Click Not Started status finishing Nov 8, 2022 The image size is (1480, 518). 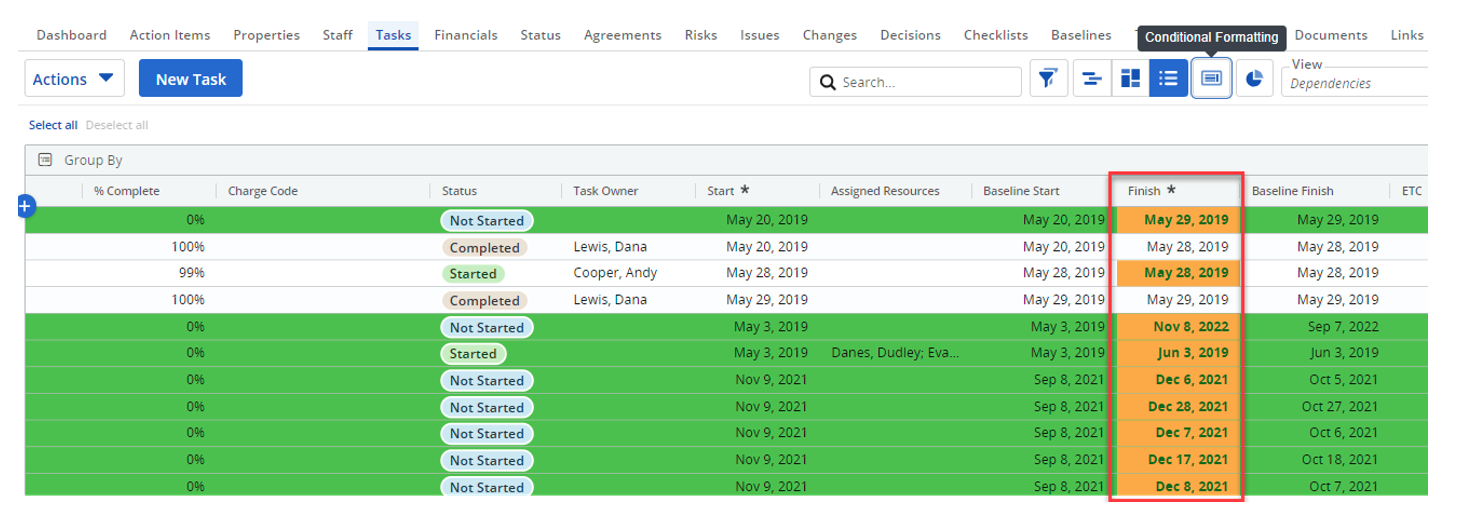486,327
